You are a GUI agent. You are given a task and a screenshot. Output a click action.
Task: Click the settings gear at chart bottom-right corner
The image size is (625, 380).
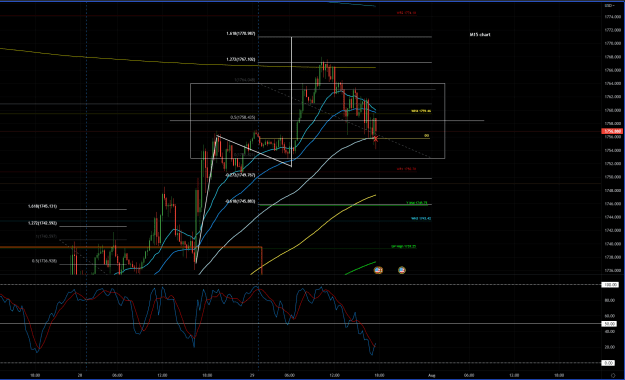(x=613, y=375)
